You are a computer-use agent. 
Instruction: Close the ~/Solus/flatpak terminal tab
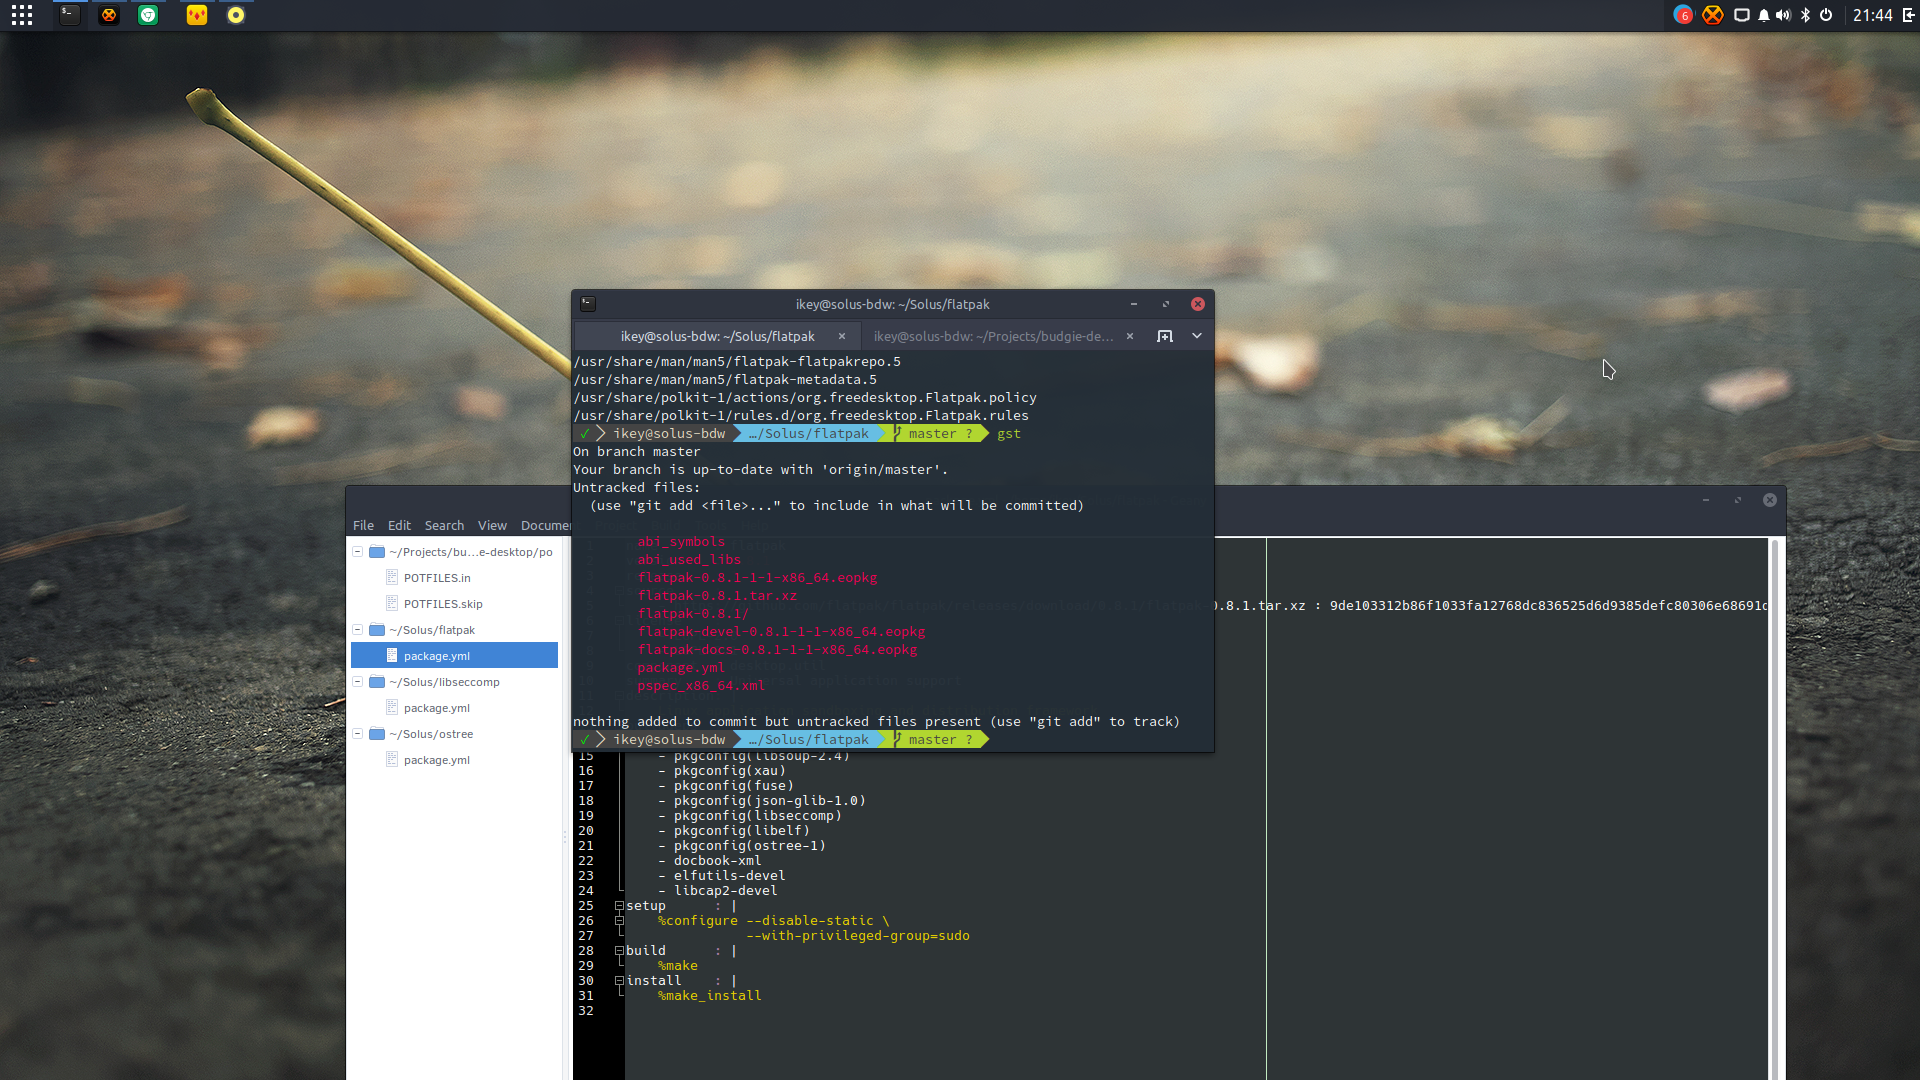[x=842, y=336]
